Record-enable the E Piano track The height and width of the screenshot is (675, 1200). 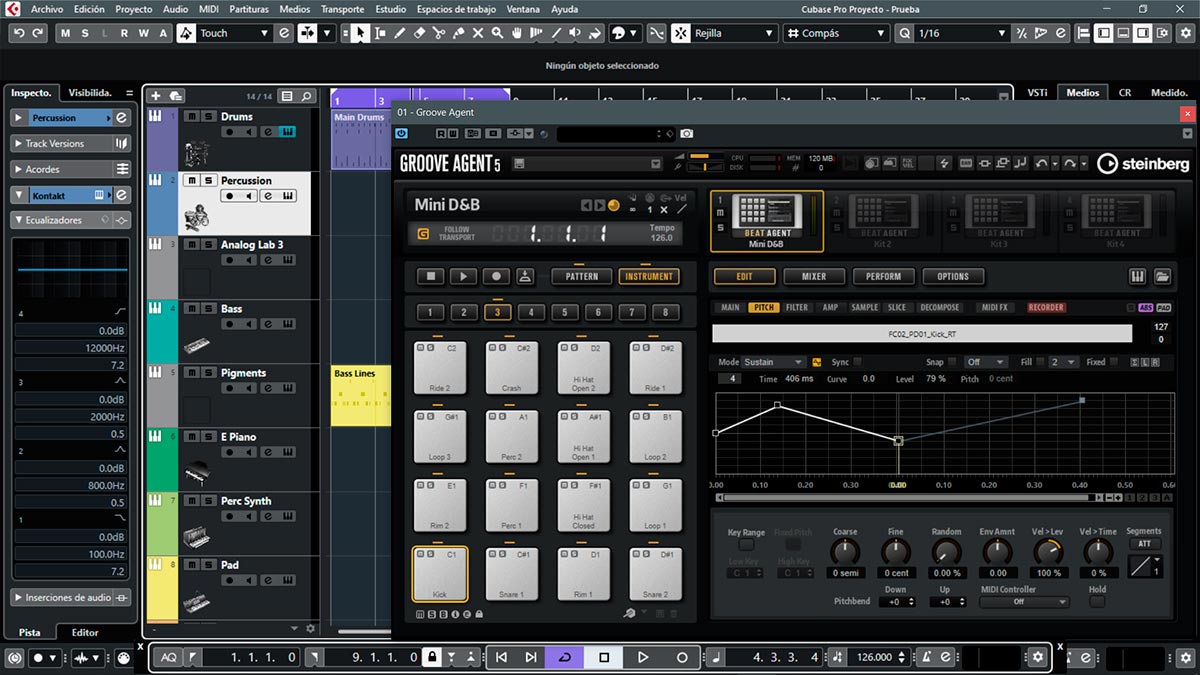(x=230, y=452)
